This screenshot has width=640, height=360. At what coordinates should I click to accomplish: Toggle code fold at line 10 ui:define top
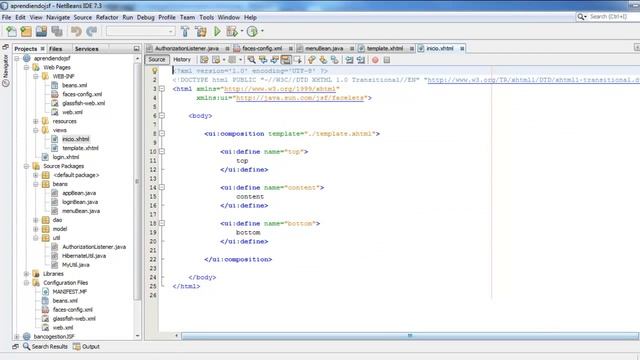[162, 151]
